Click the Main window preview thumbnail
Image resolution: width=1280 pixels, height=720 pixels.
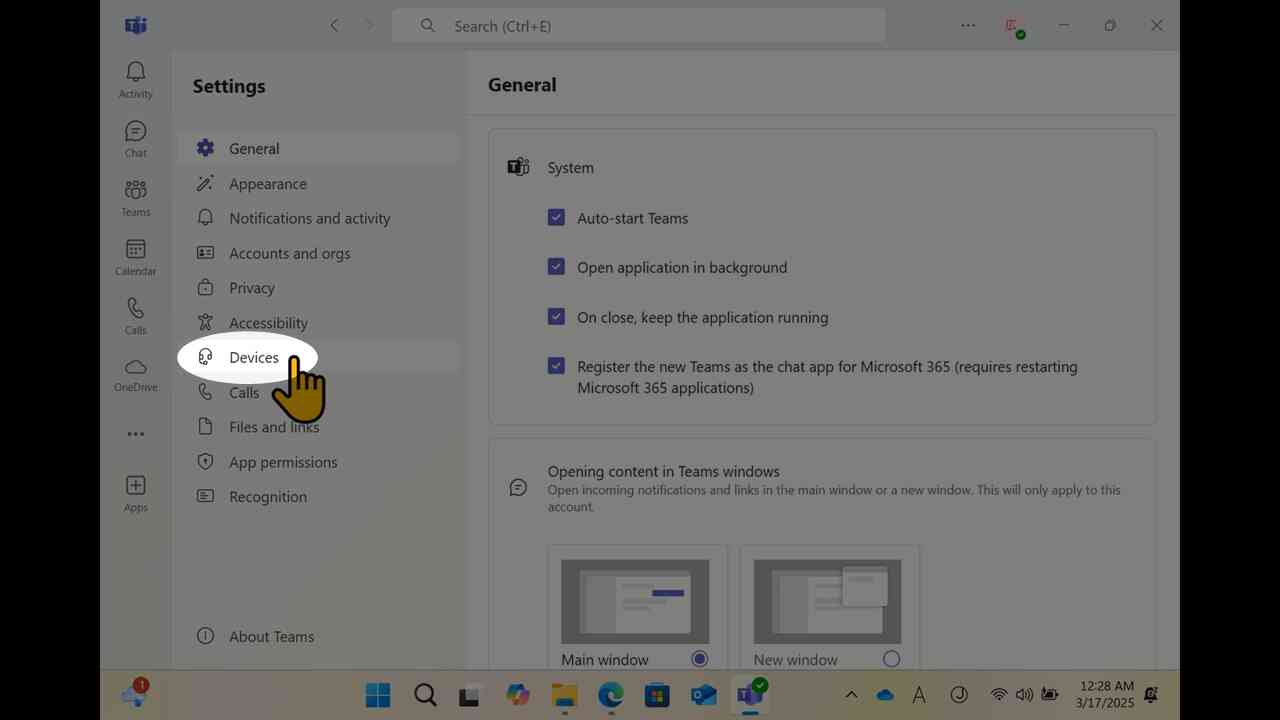(x=635, y=601)
